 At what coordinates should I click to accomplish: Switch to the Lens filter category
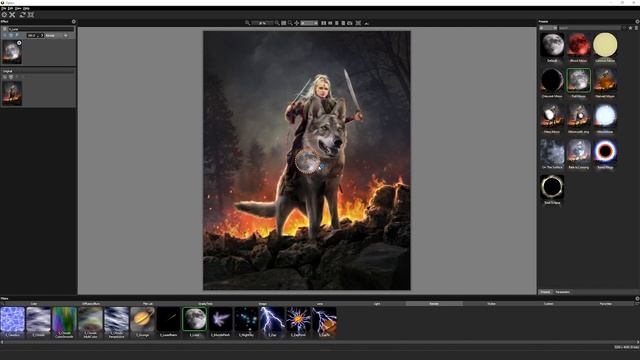pyautogui.click(x=320, y=304)
